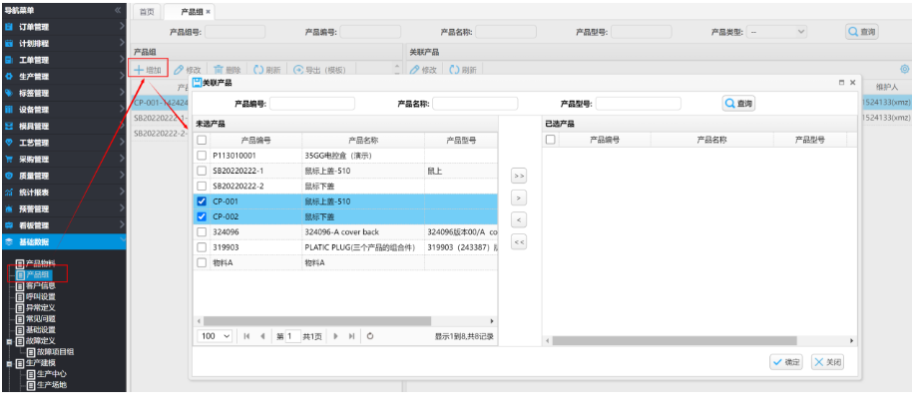This screenshot has height=395, width=915.
Task: Open 模具管理 menu section
Action: [x=63, y=126]
